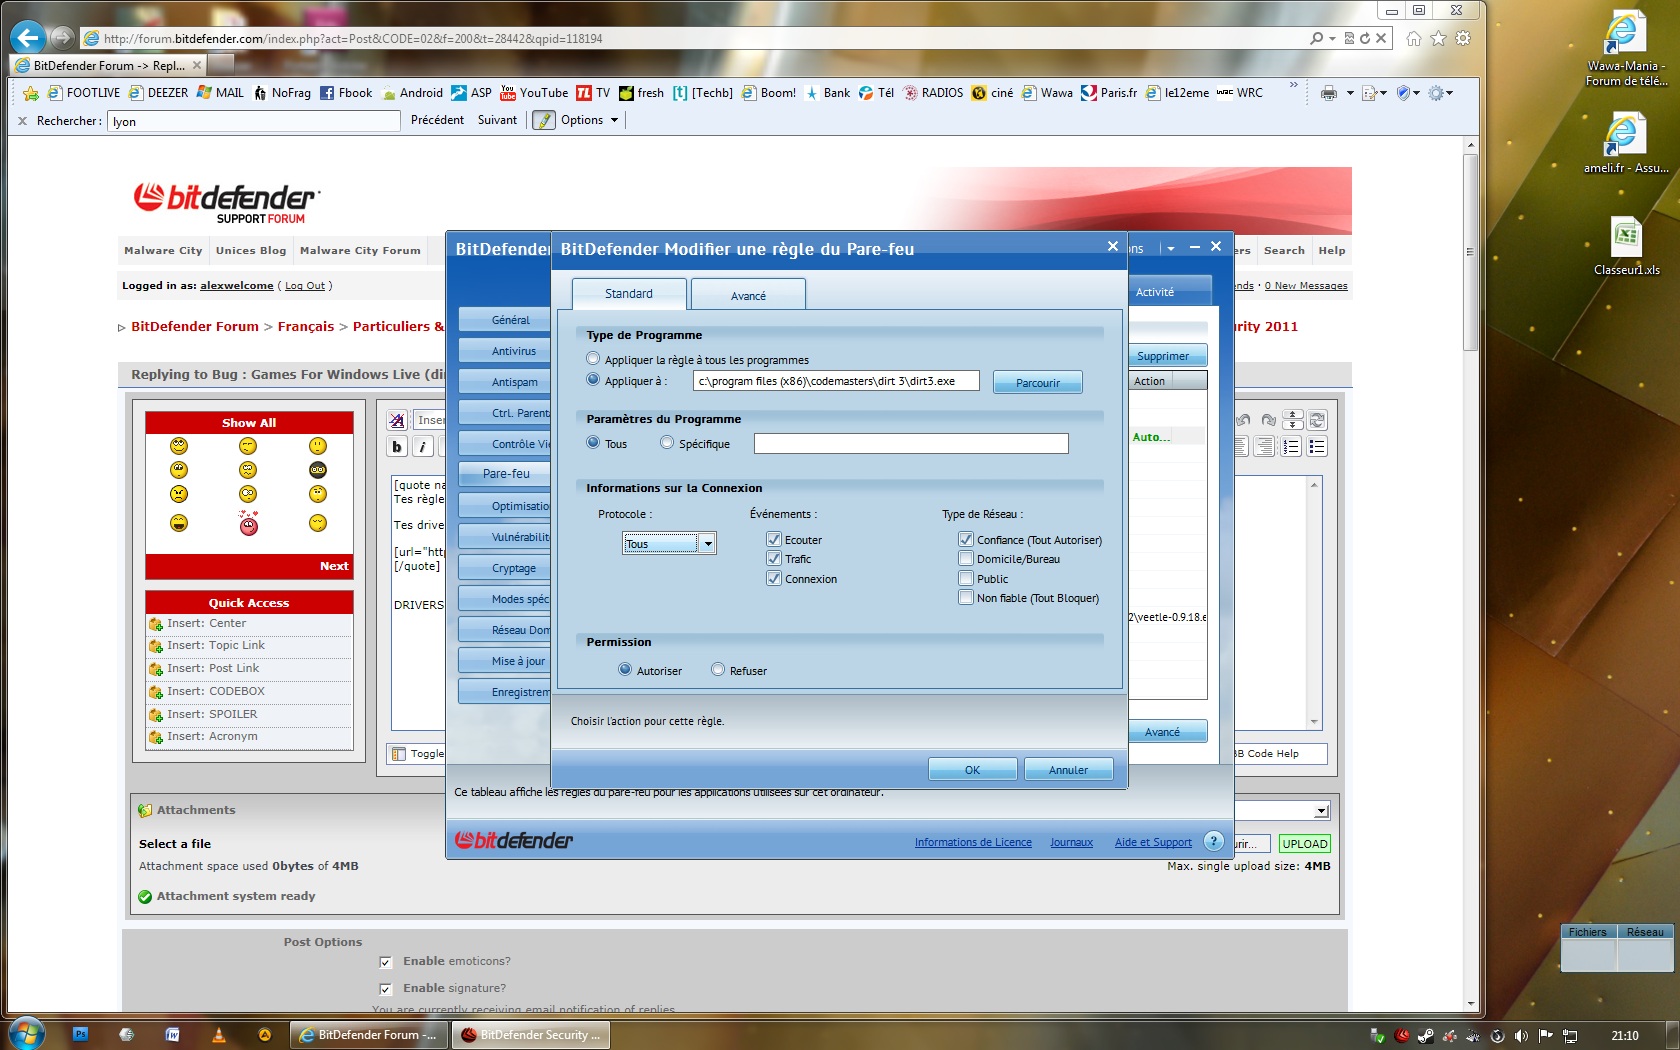Expand the favorites bar overflow chevron
Image resolution: width=1680 pixels, height=1050 pixels.
coord(1293,86)
